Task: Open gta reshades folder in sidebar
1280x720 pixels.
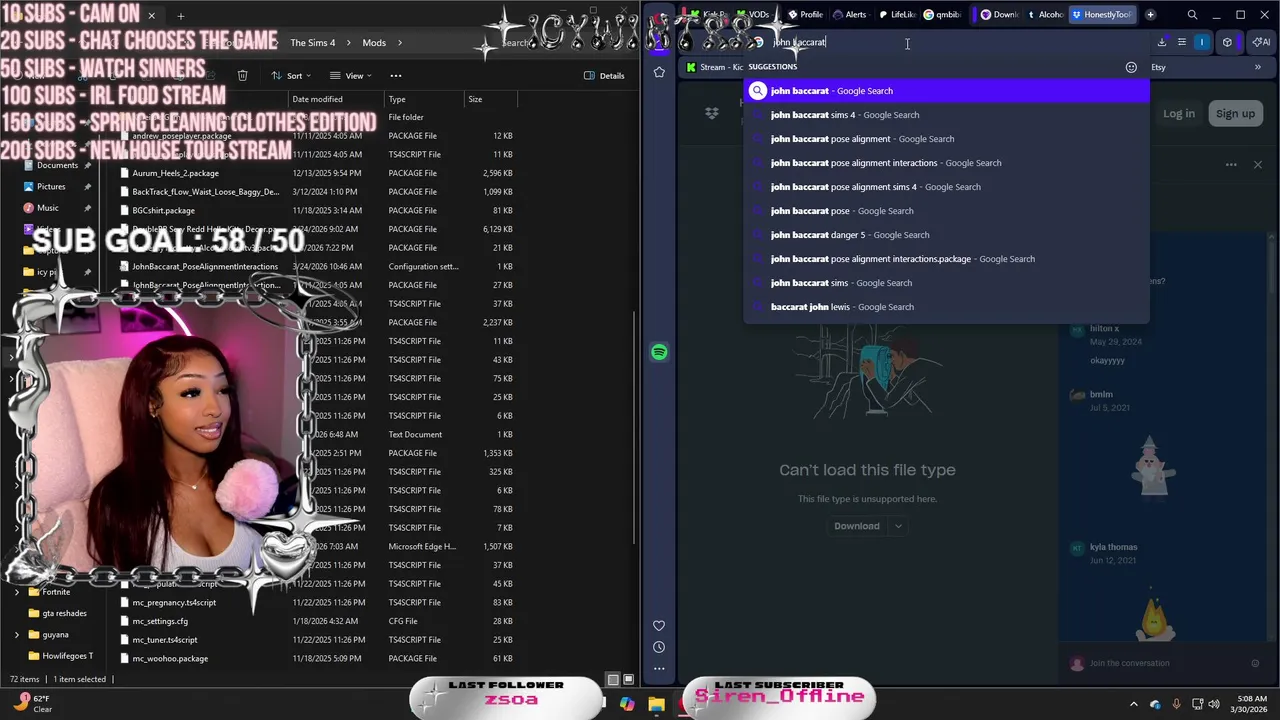Action: pos(64,613)
